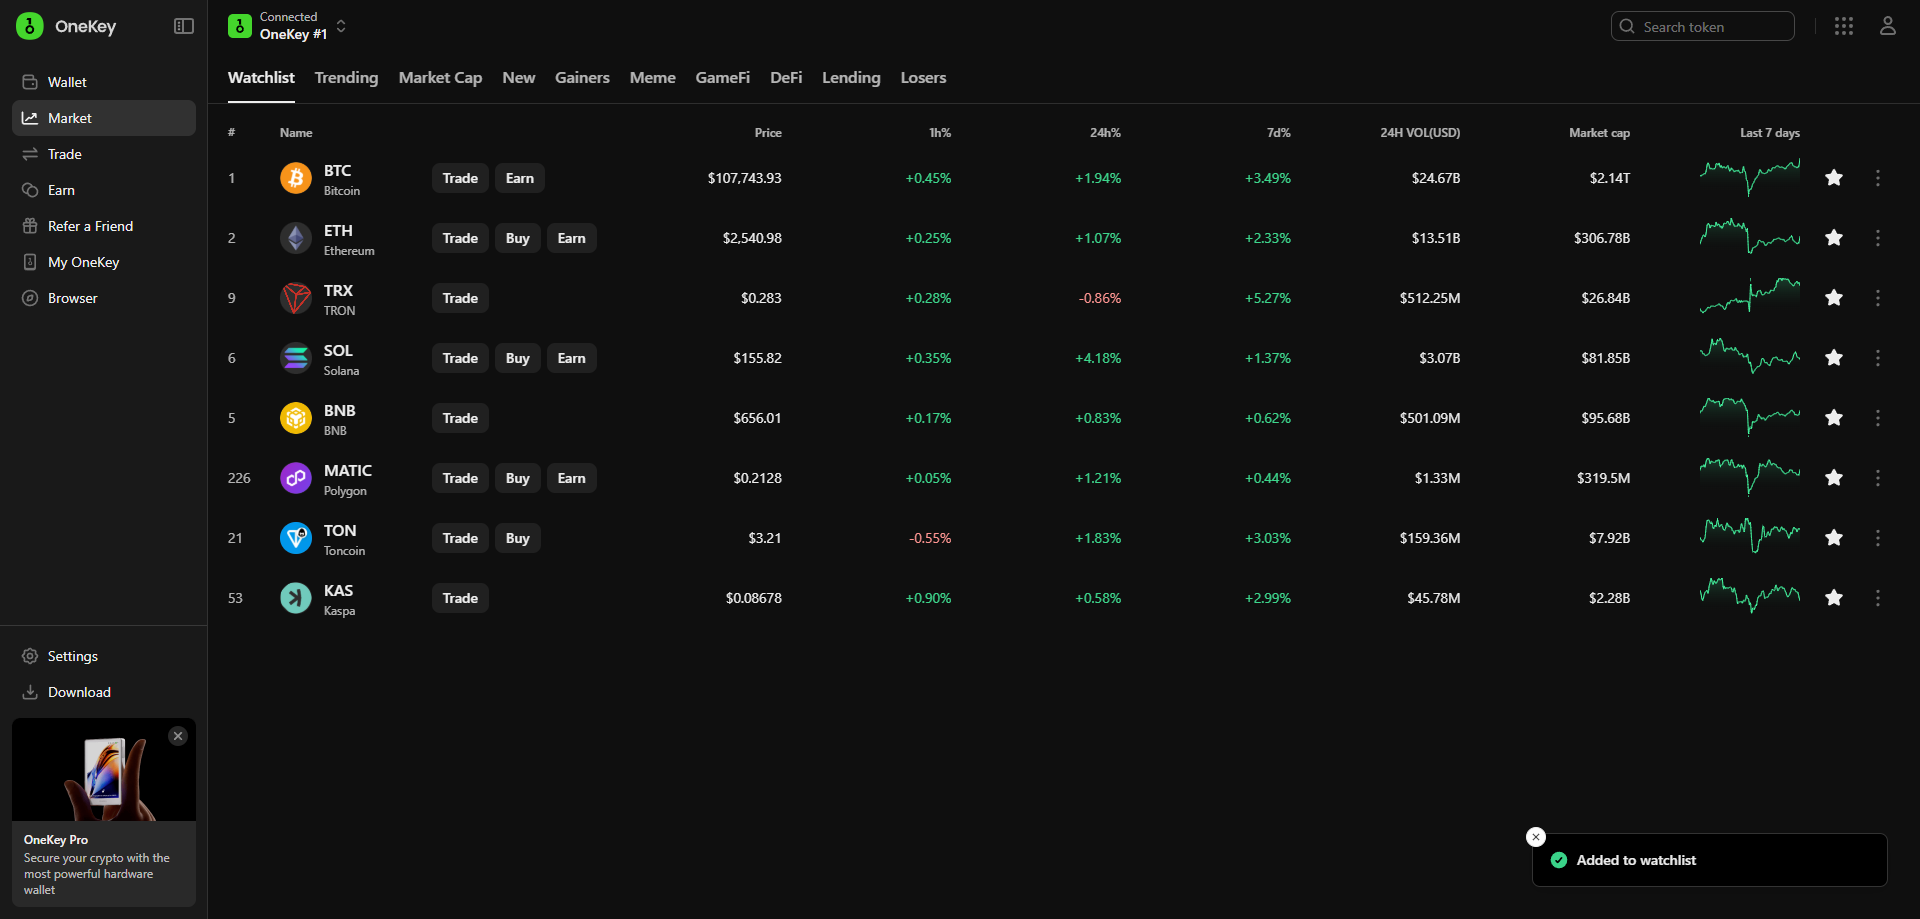Open more options for KAS row
Image resolution: width=1920 pixels, height=919 pixels.
1878,598
